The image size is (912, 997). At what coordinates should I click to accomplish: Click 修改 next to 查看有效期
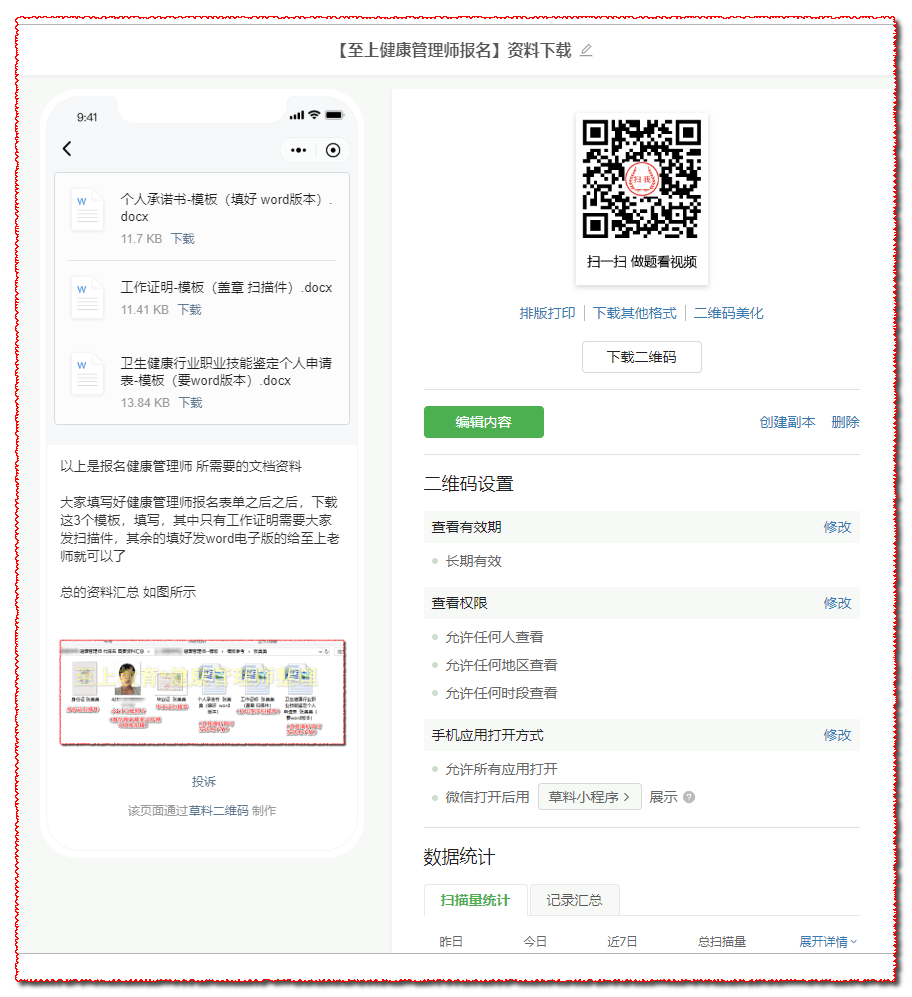point(837,527)
